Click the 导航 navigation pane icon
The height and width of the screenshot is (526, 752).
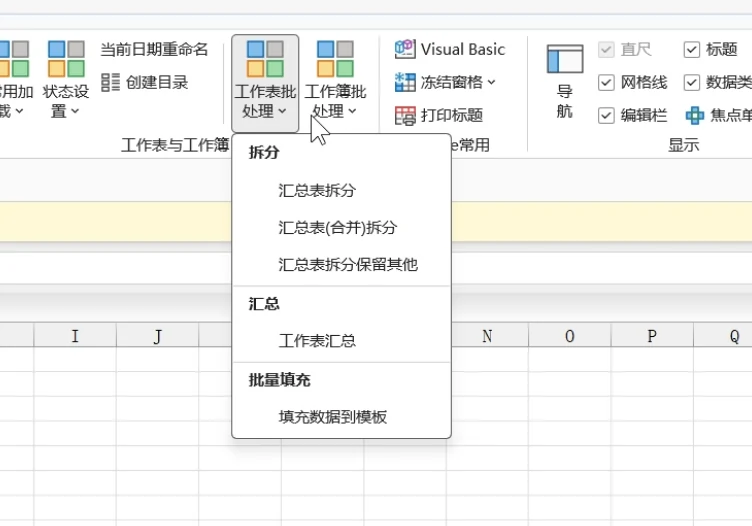565,58
